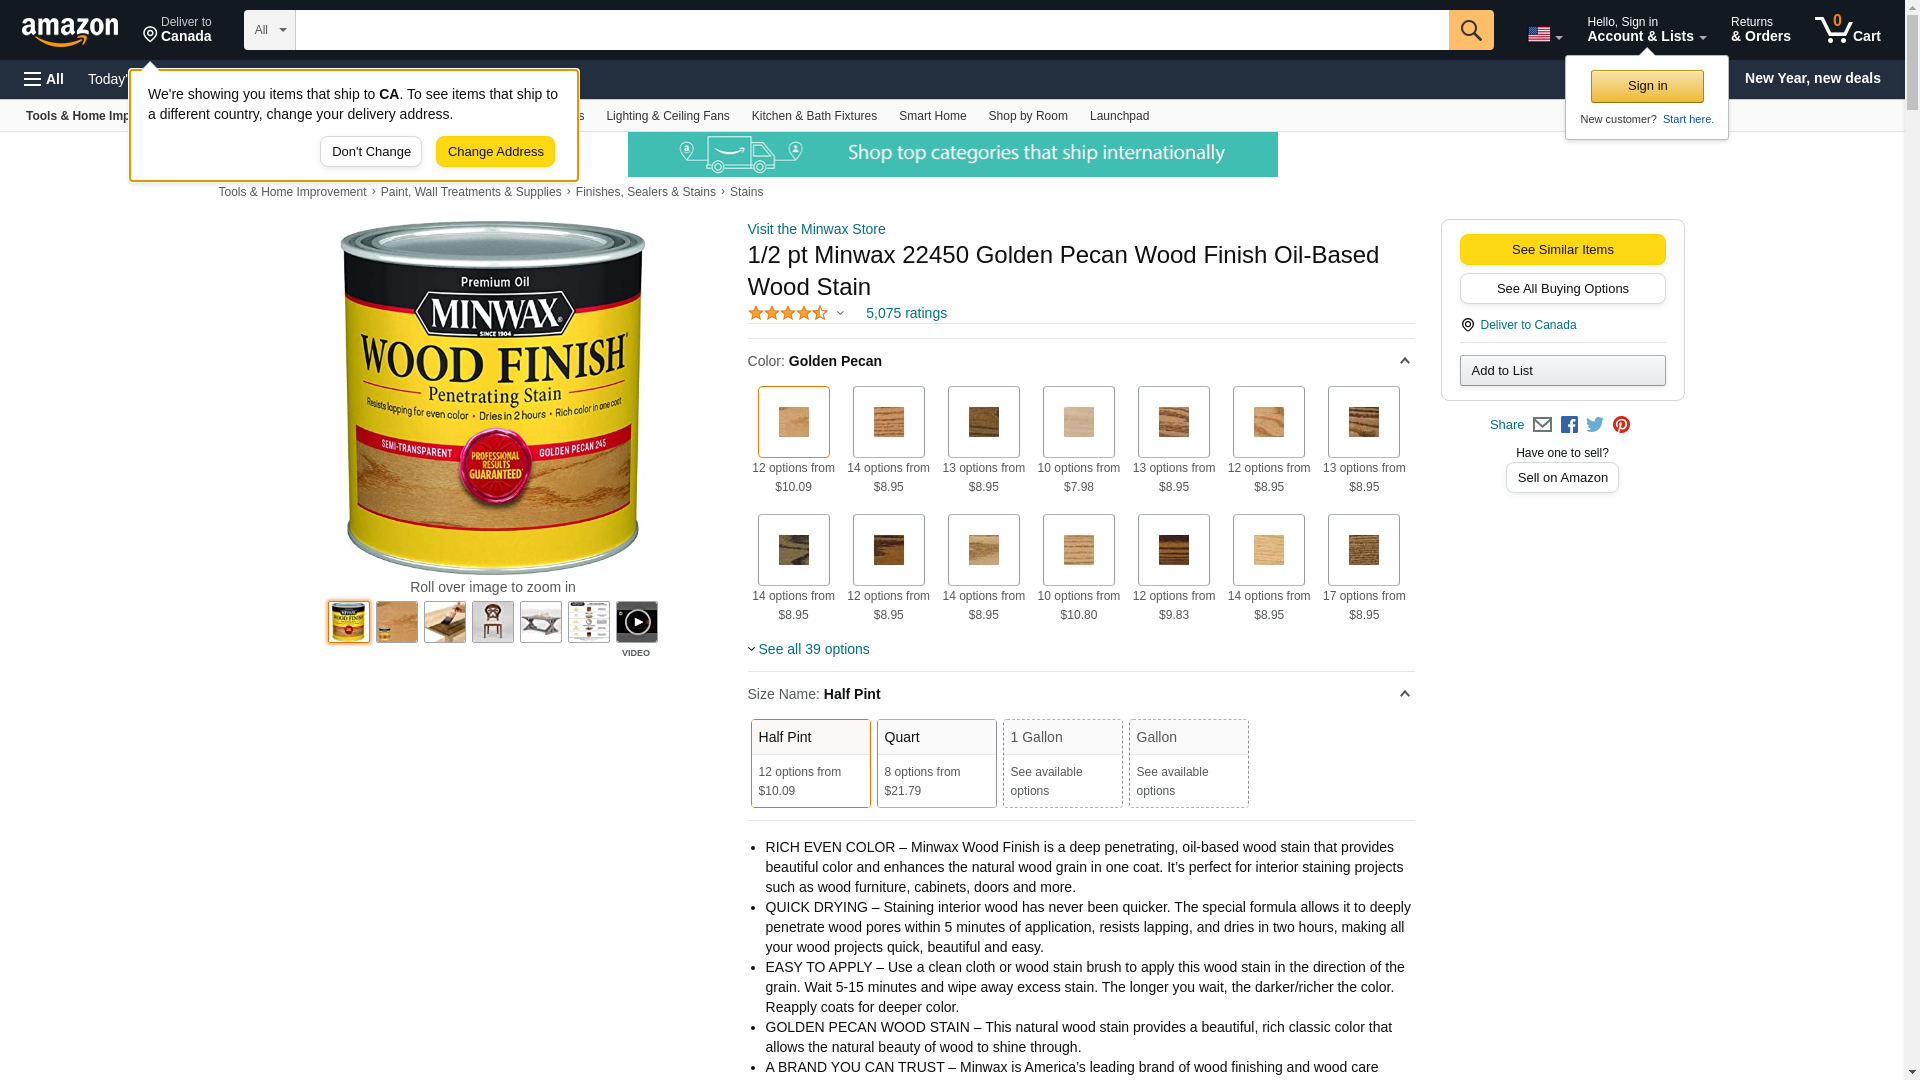Click the search text input field

[872, 30]
